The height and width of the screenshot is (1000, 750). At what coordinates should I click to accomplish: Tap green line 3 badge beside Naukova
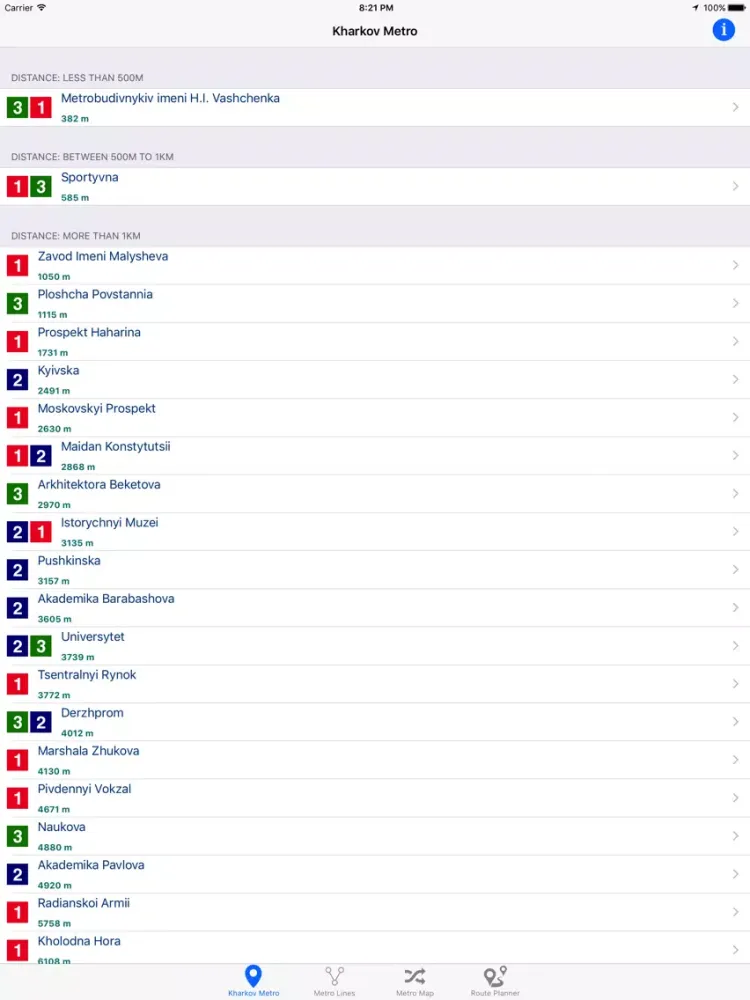(17, 836)
